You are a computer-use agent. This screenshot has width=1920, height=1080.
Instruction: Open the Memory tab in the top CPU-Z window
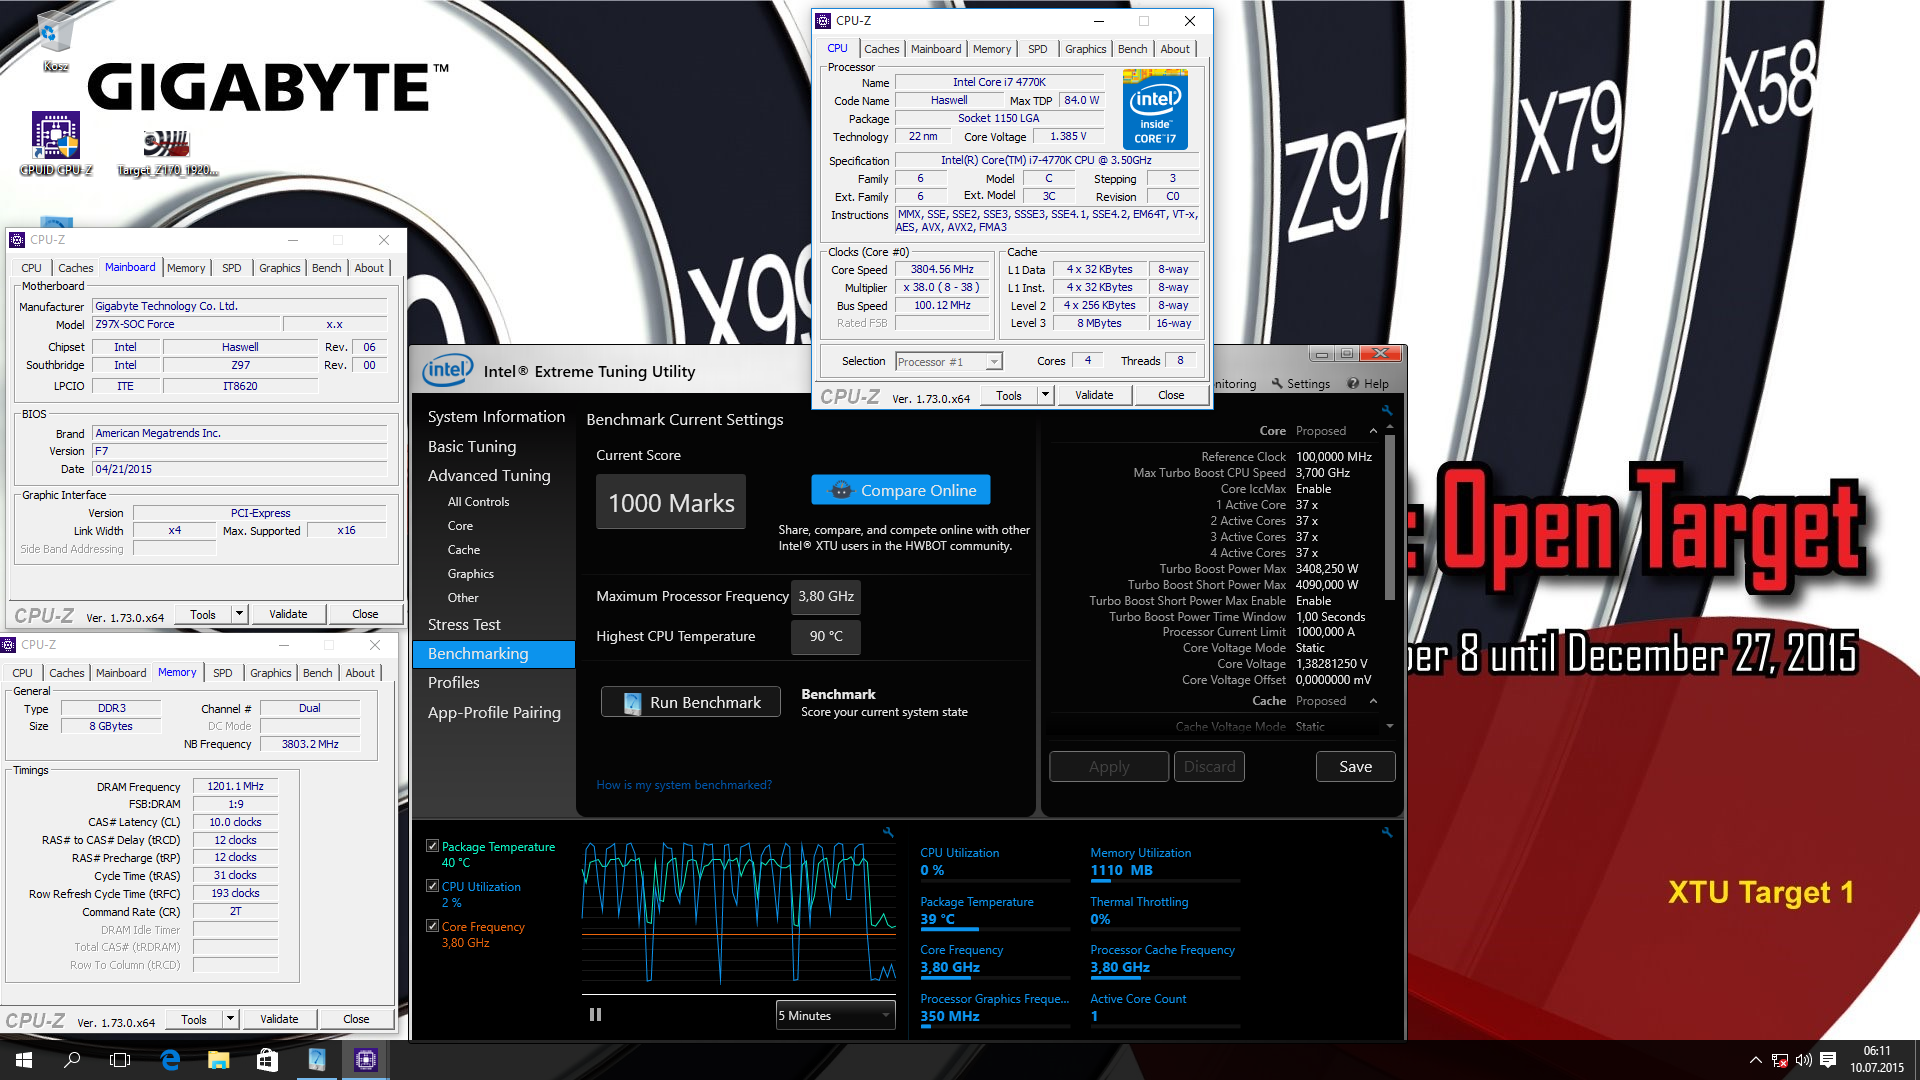tap(991, 49)
